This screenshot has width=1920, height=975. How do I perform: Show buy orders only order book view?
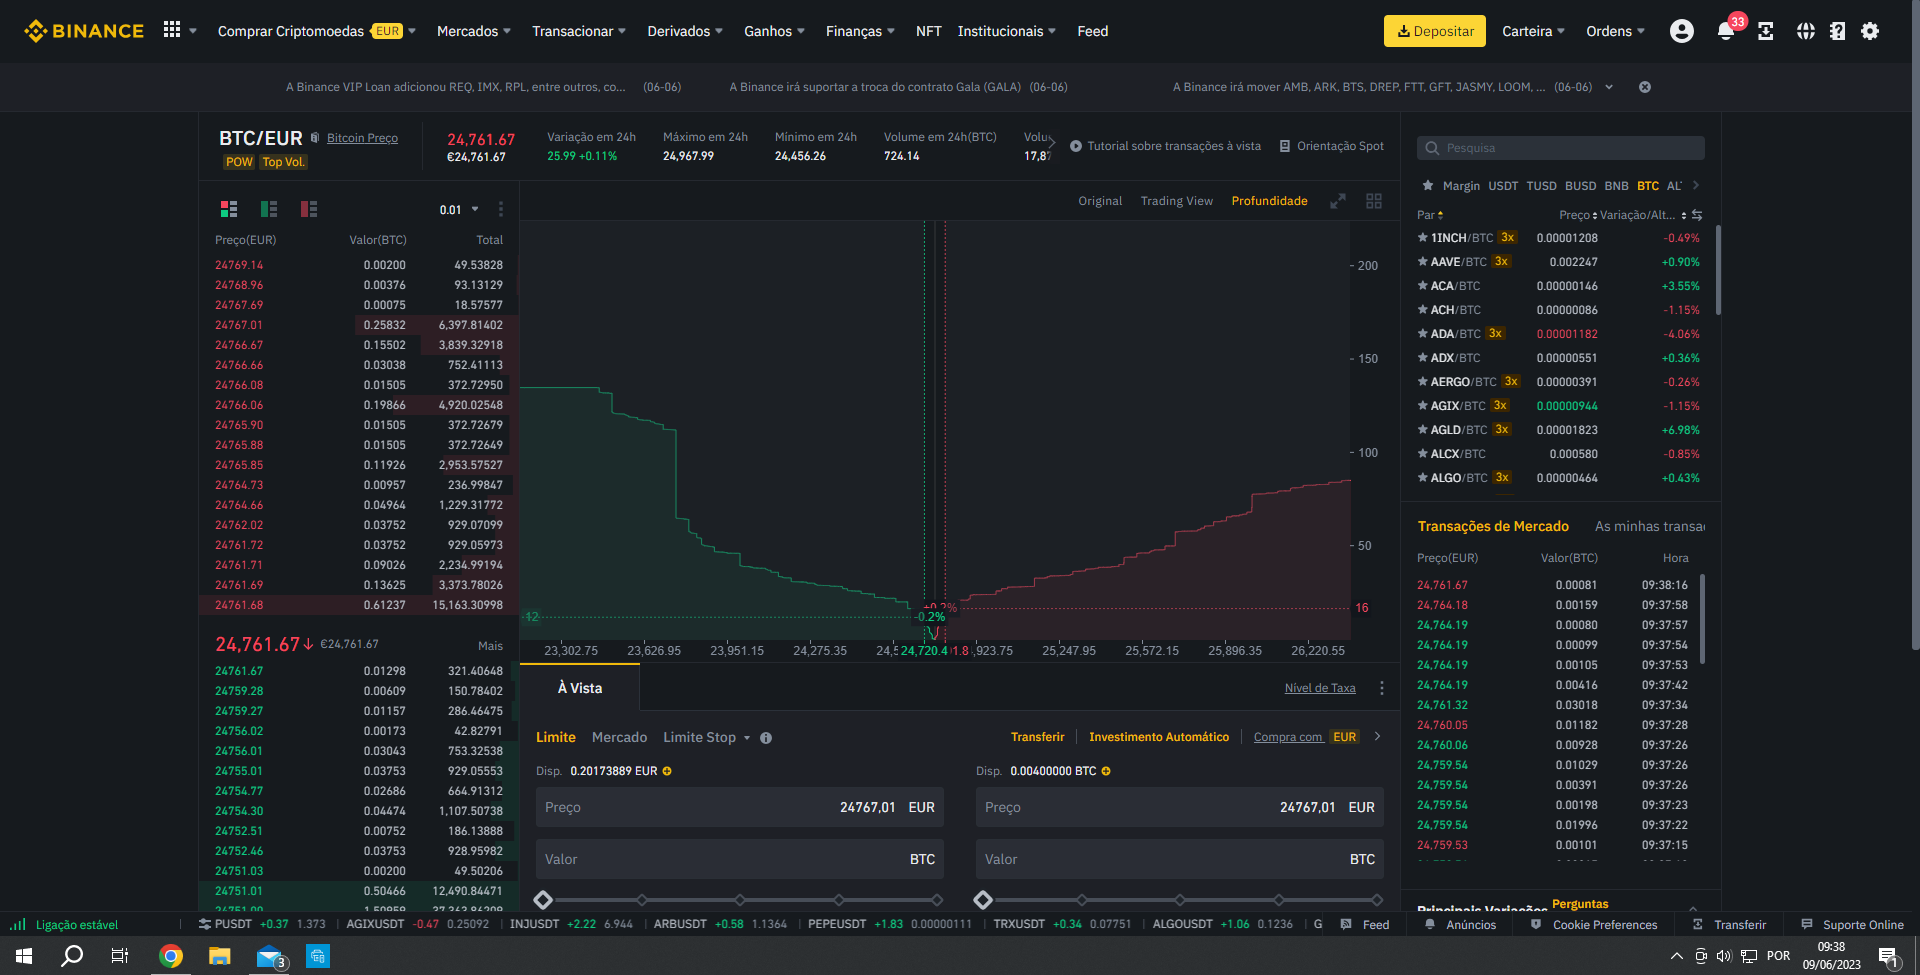(269, 209)
